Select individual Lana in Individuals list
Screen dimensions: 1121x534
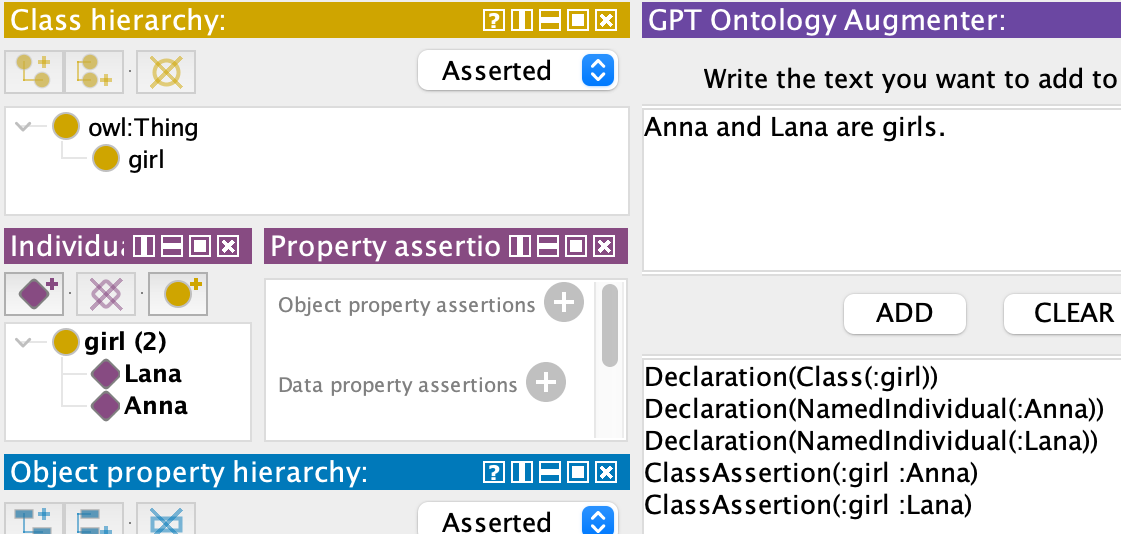[x=152, y=374]
